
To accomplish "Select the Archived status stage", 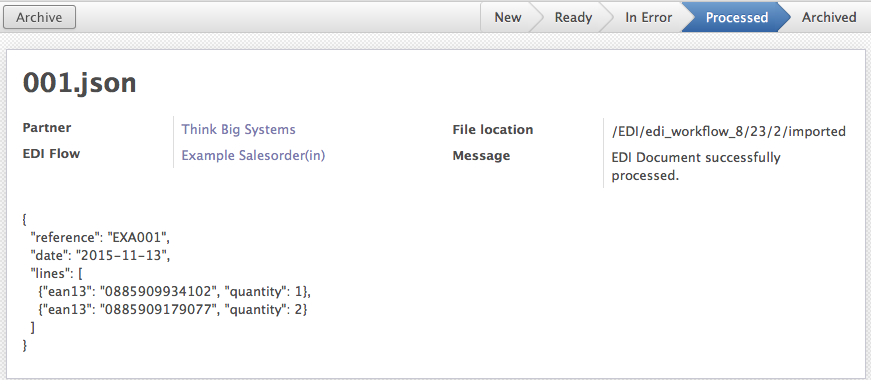I will click(x=829, y=17).
